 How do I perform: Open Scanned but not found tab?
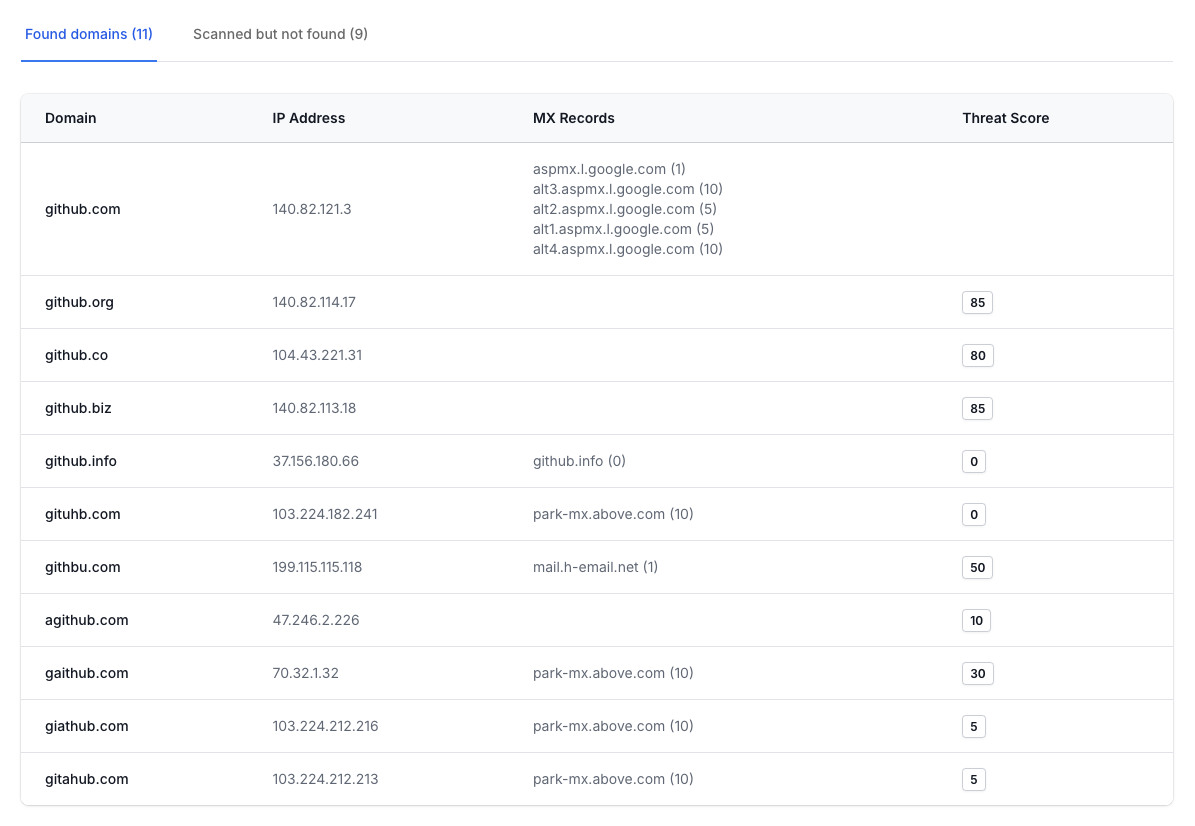(280, 34)
